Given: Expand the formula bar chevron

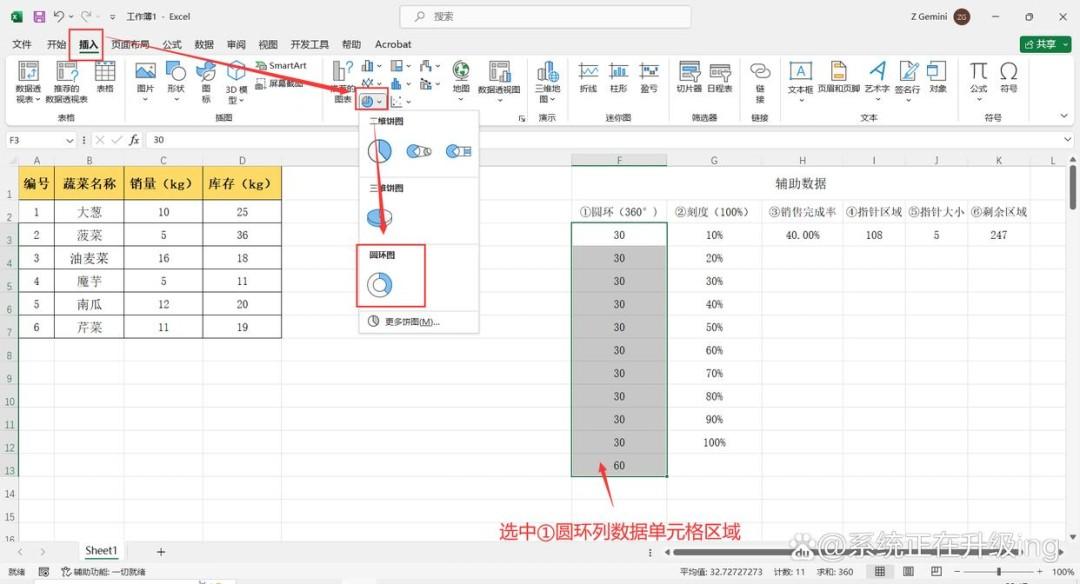Looking at the screenshot, I should click(x=1068, y=140).
